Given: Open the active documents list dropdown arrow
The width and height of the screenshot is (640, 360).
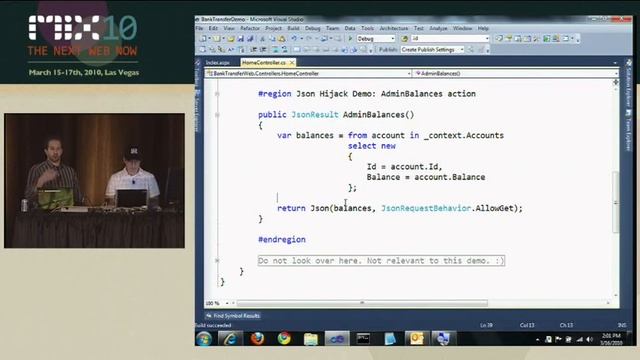Looking at the screenshot, I should (615, 63).
